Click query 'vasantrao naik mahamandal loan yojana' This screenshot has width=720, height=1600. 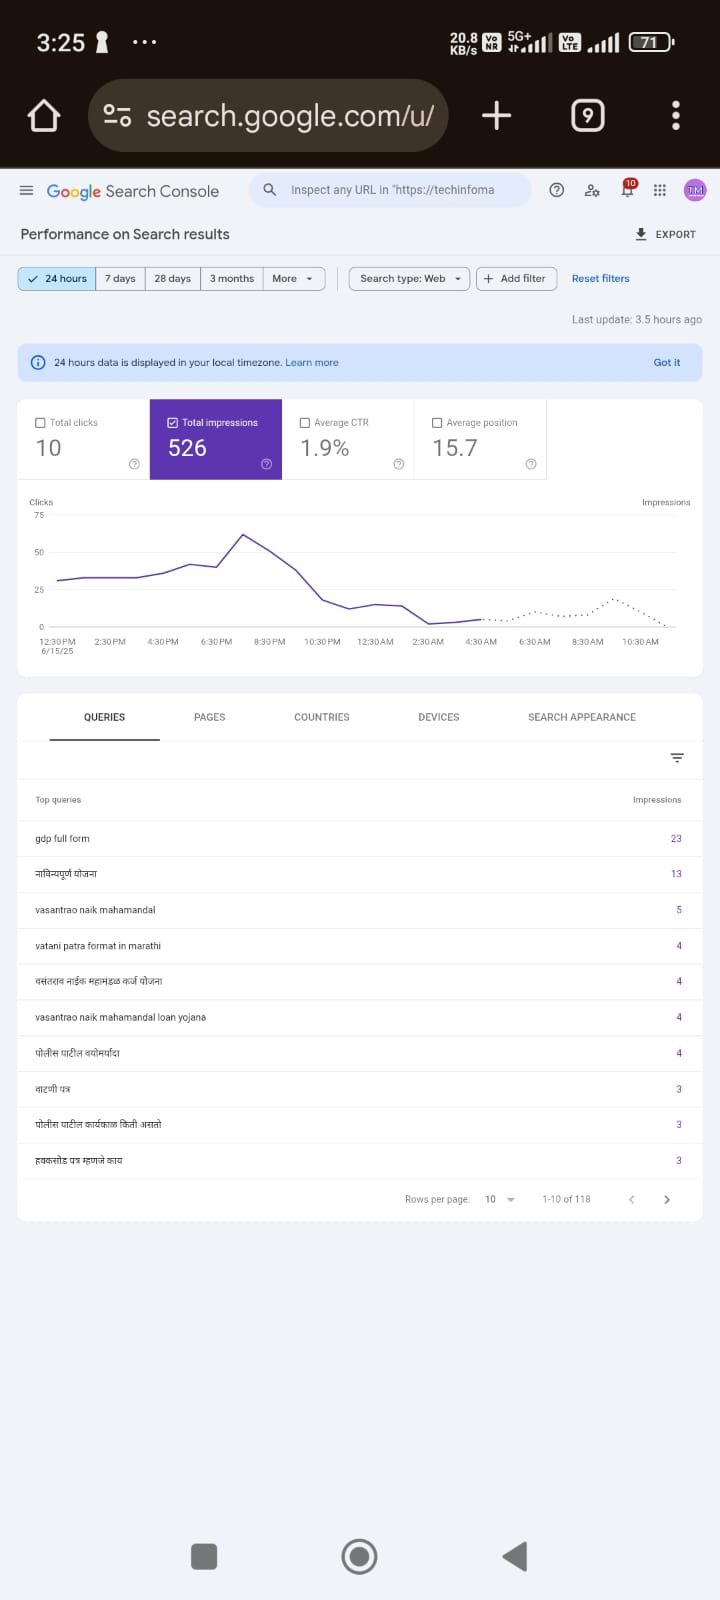[120, 1017]
